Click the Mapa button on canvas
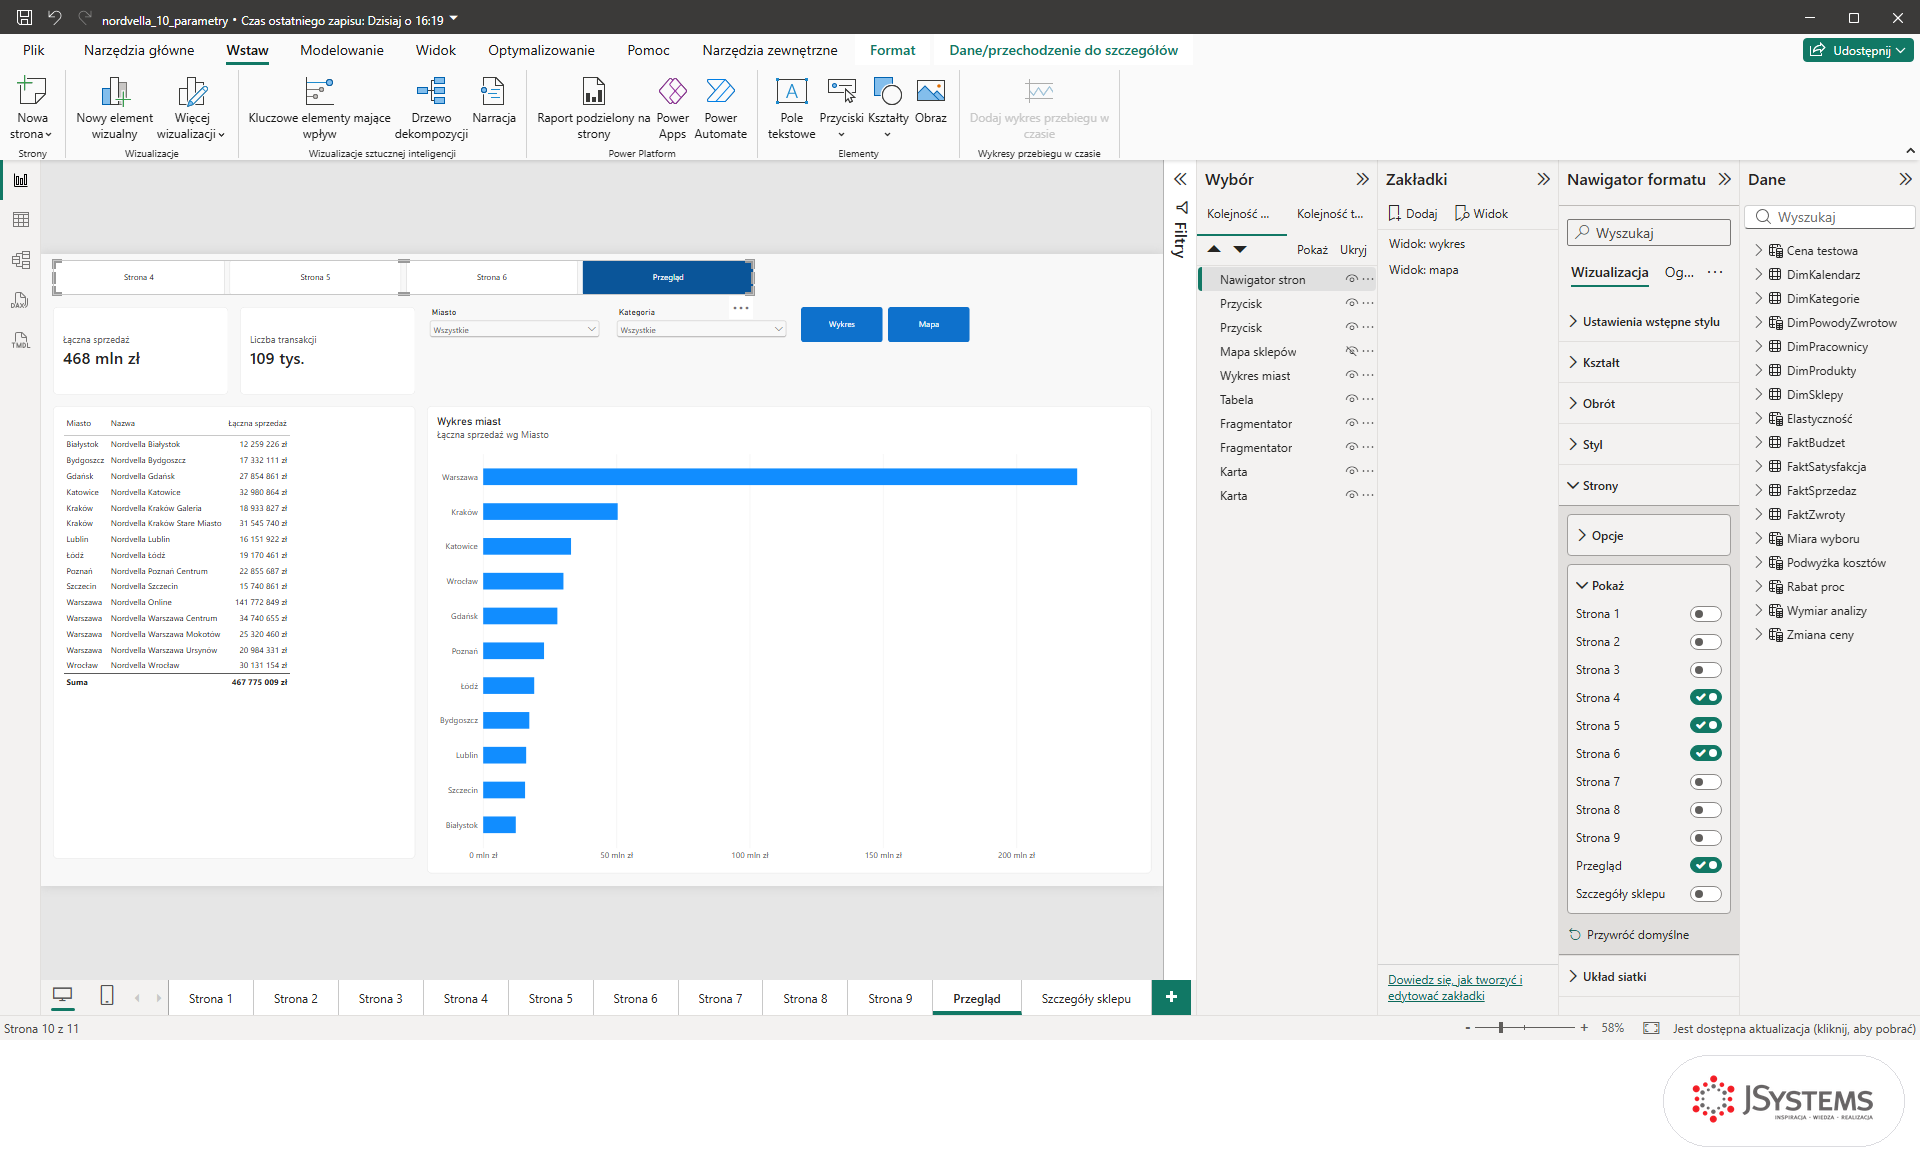Screen dimensions: 1920x1162 (928, 324)
